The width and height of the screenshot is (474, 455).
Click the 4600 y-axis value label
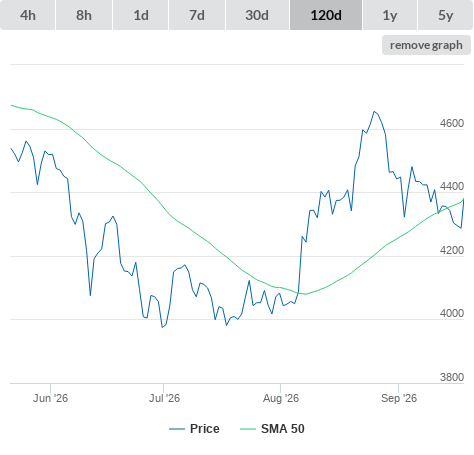pos(452,123)
